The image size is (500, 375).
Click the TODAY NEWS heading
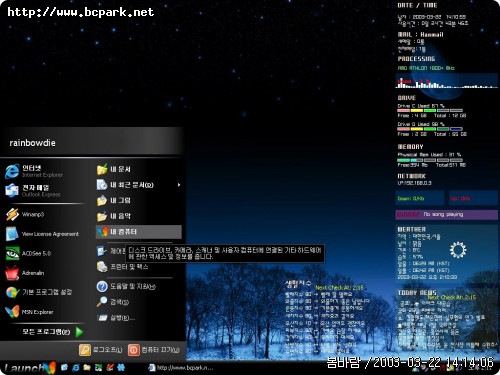point(417,293)
